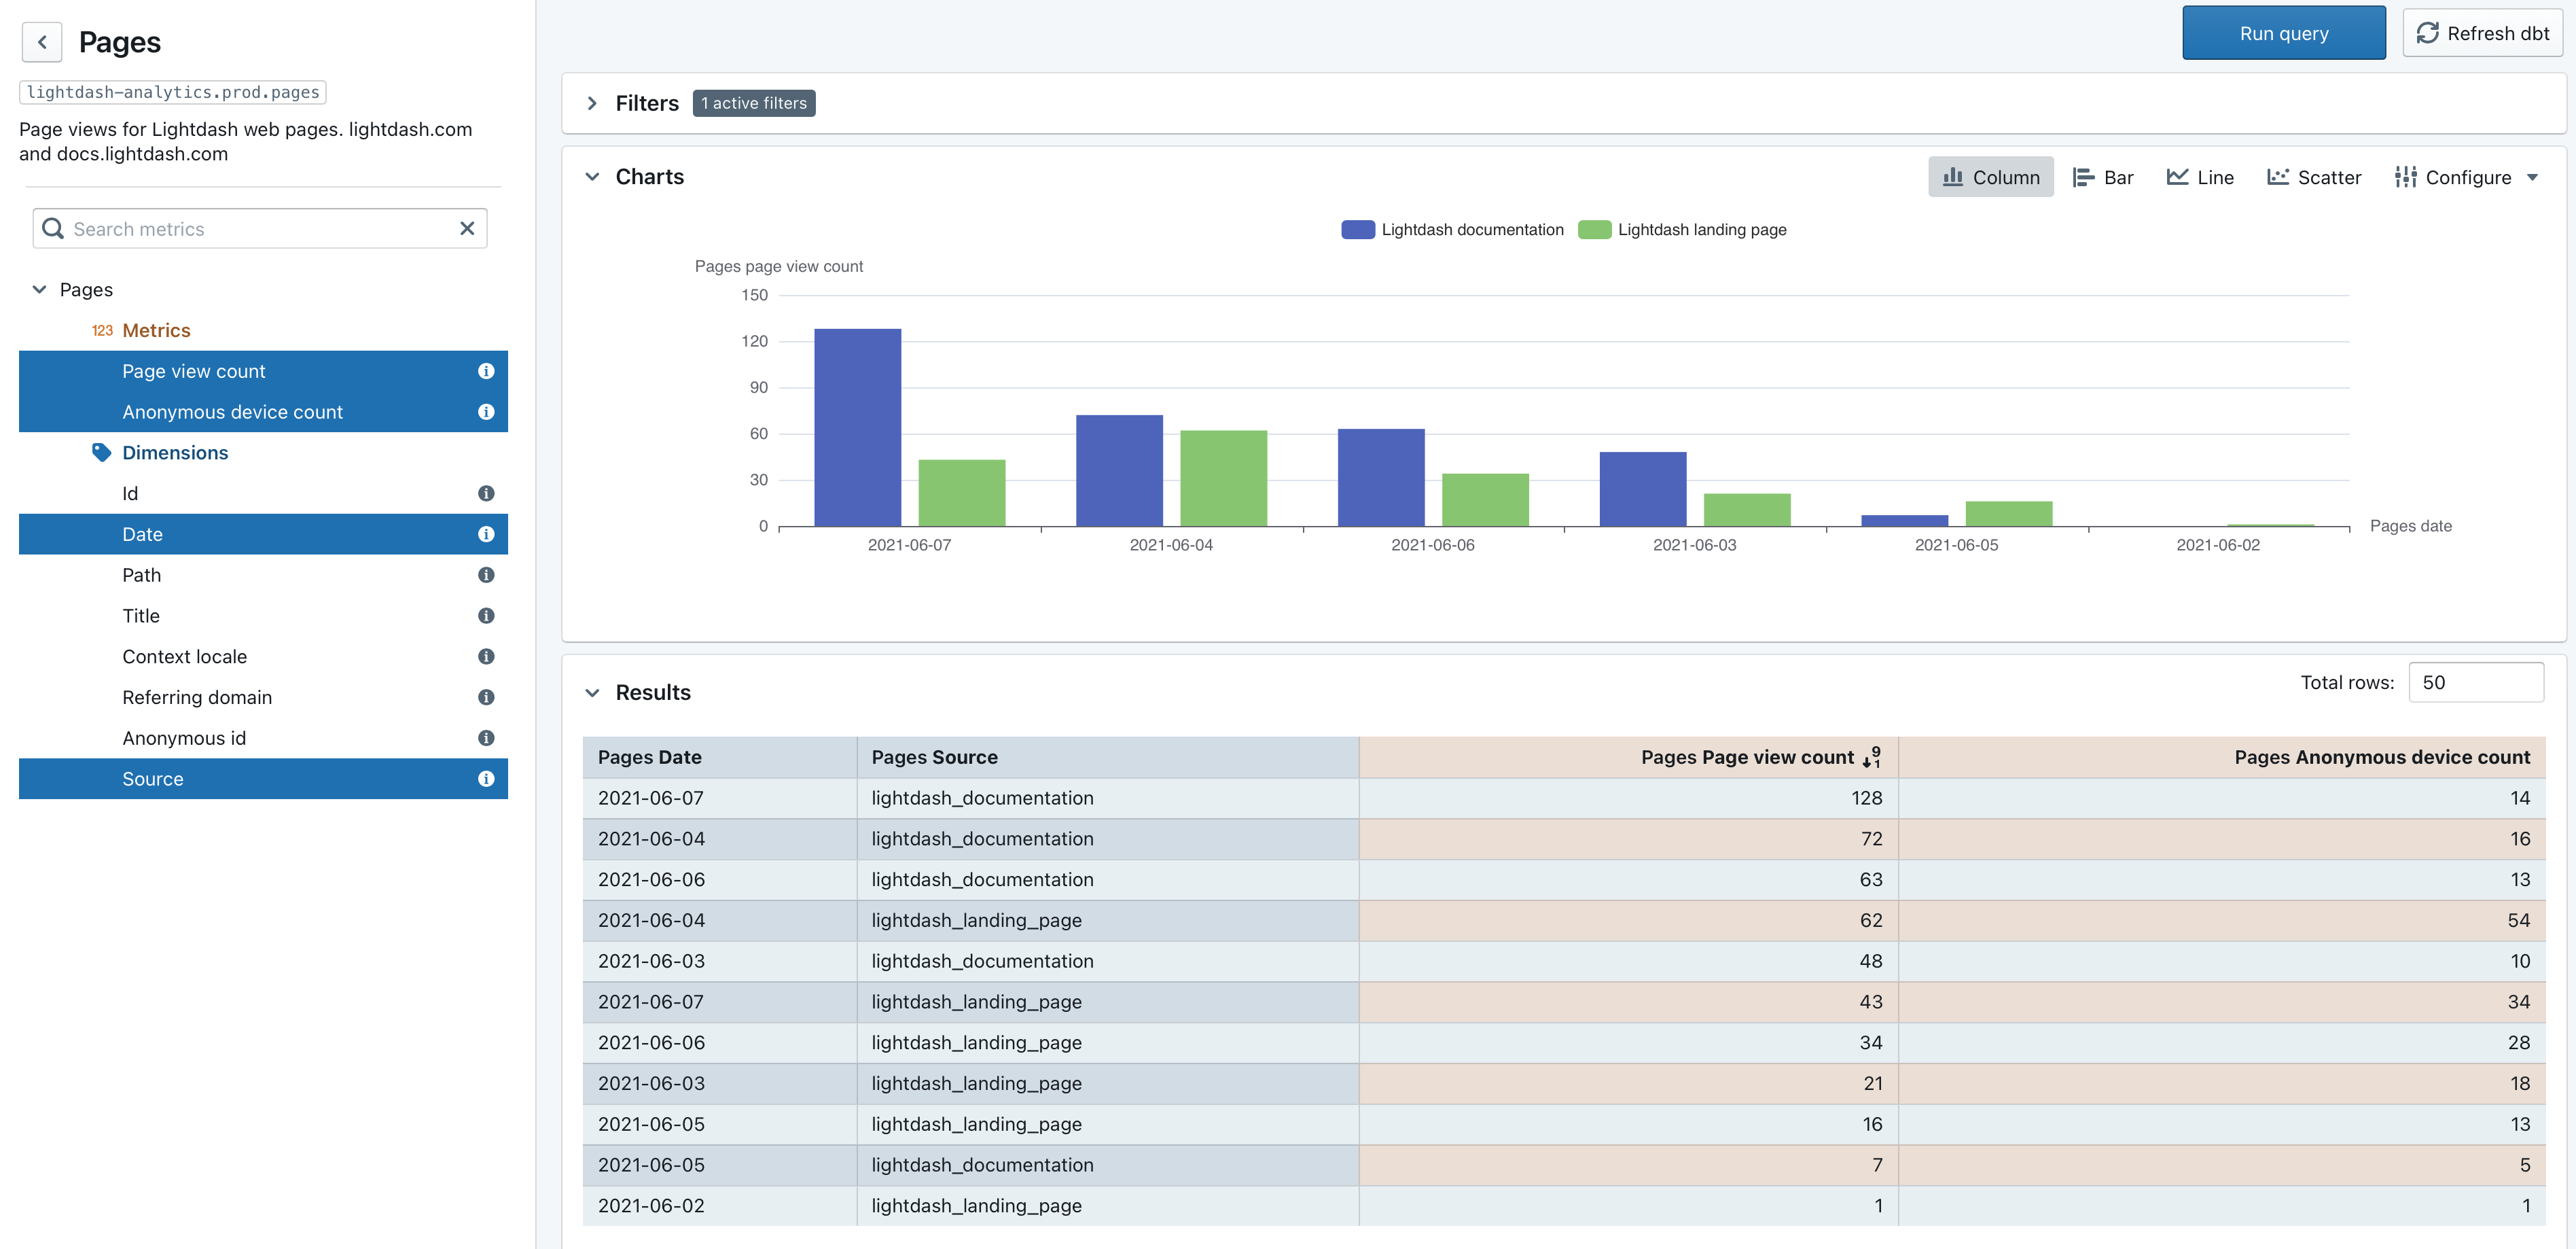Show info icon for Title dimension
Image resolution: width=2576 pixels, height=1249 pixels.
click(x=486, y=616)
